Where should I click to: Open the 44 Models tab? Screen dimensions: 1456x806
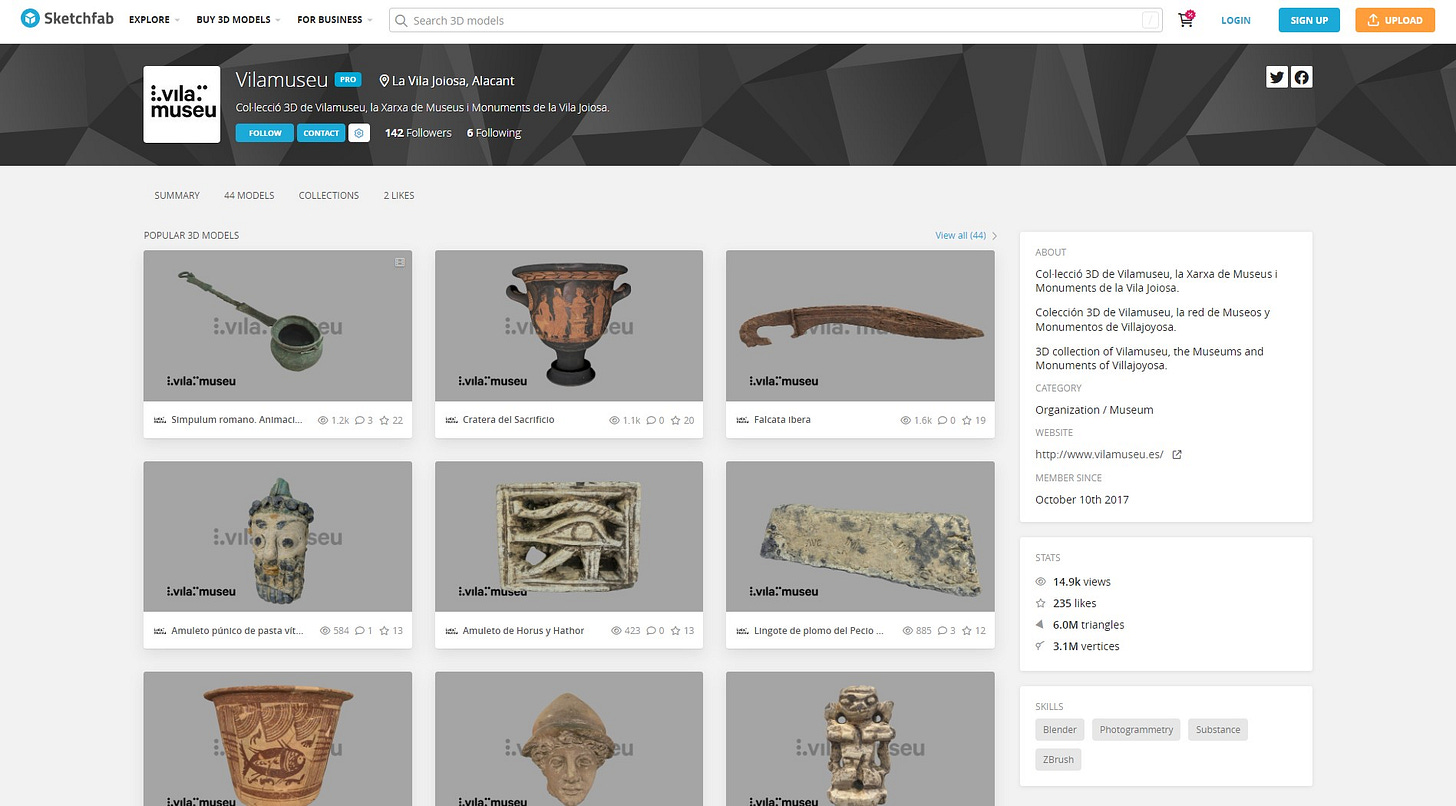pos(249,196)
